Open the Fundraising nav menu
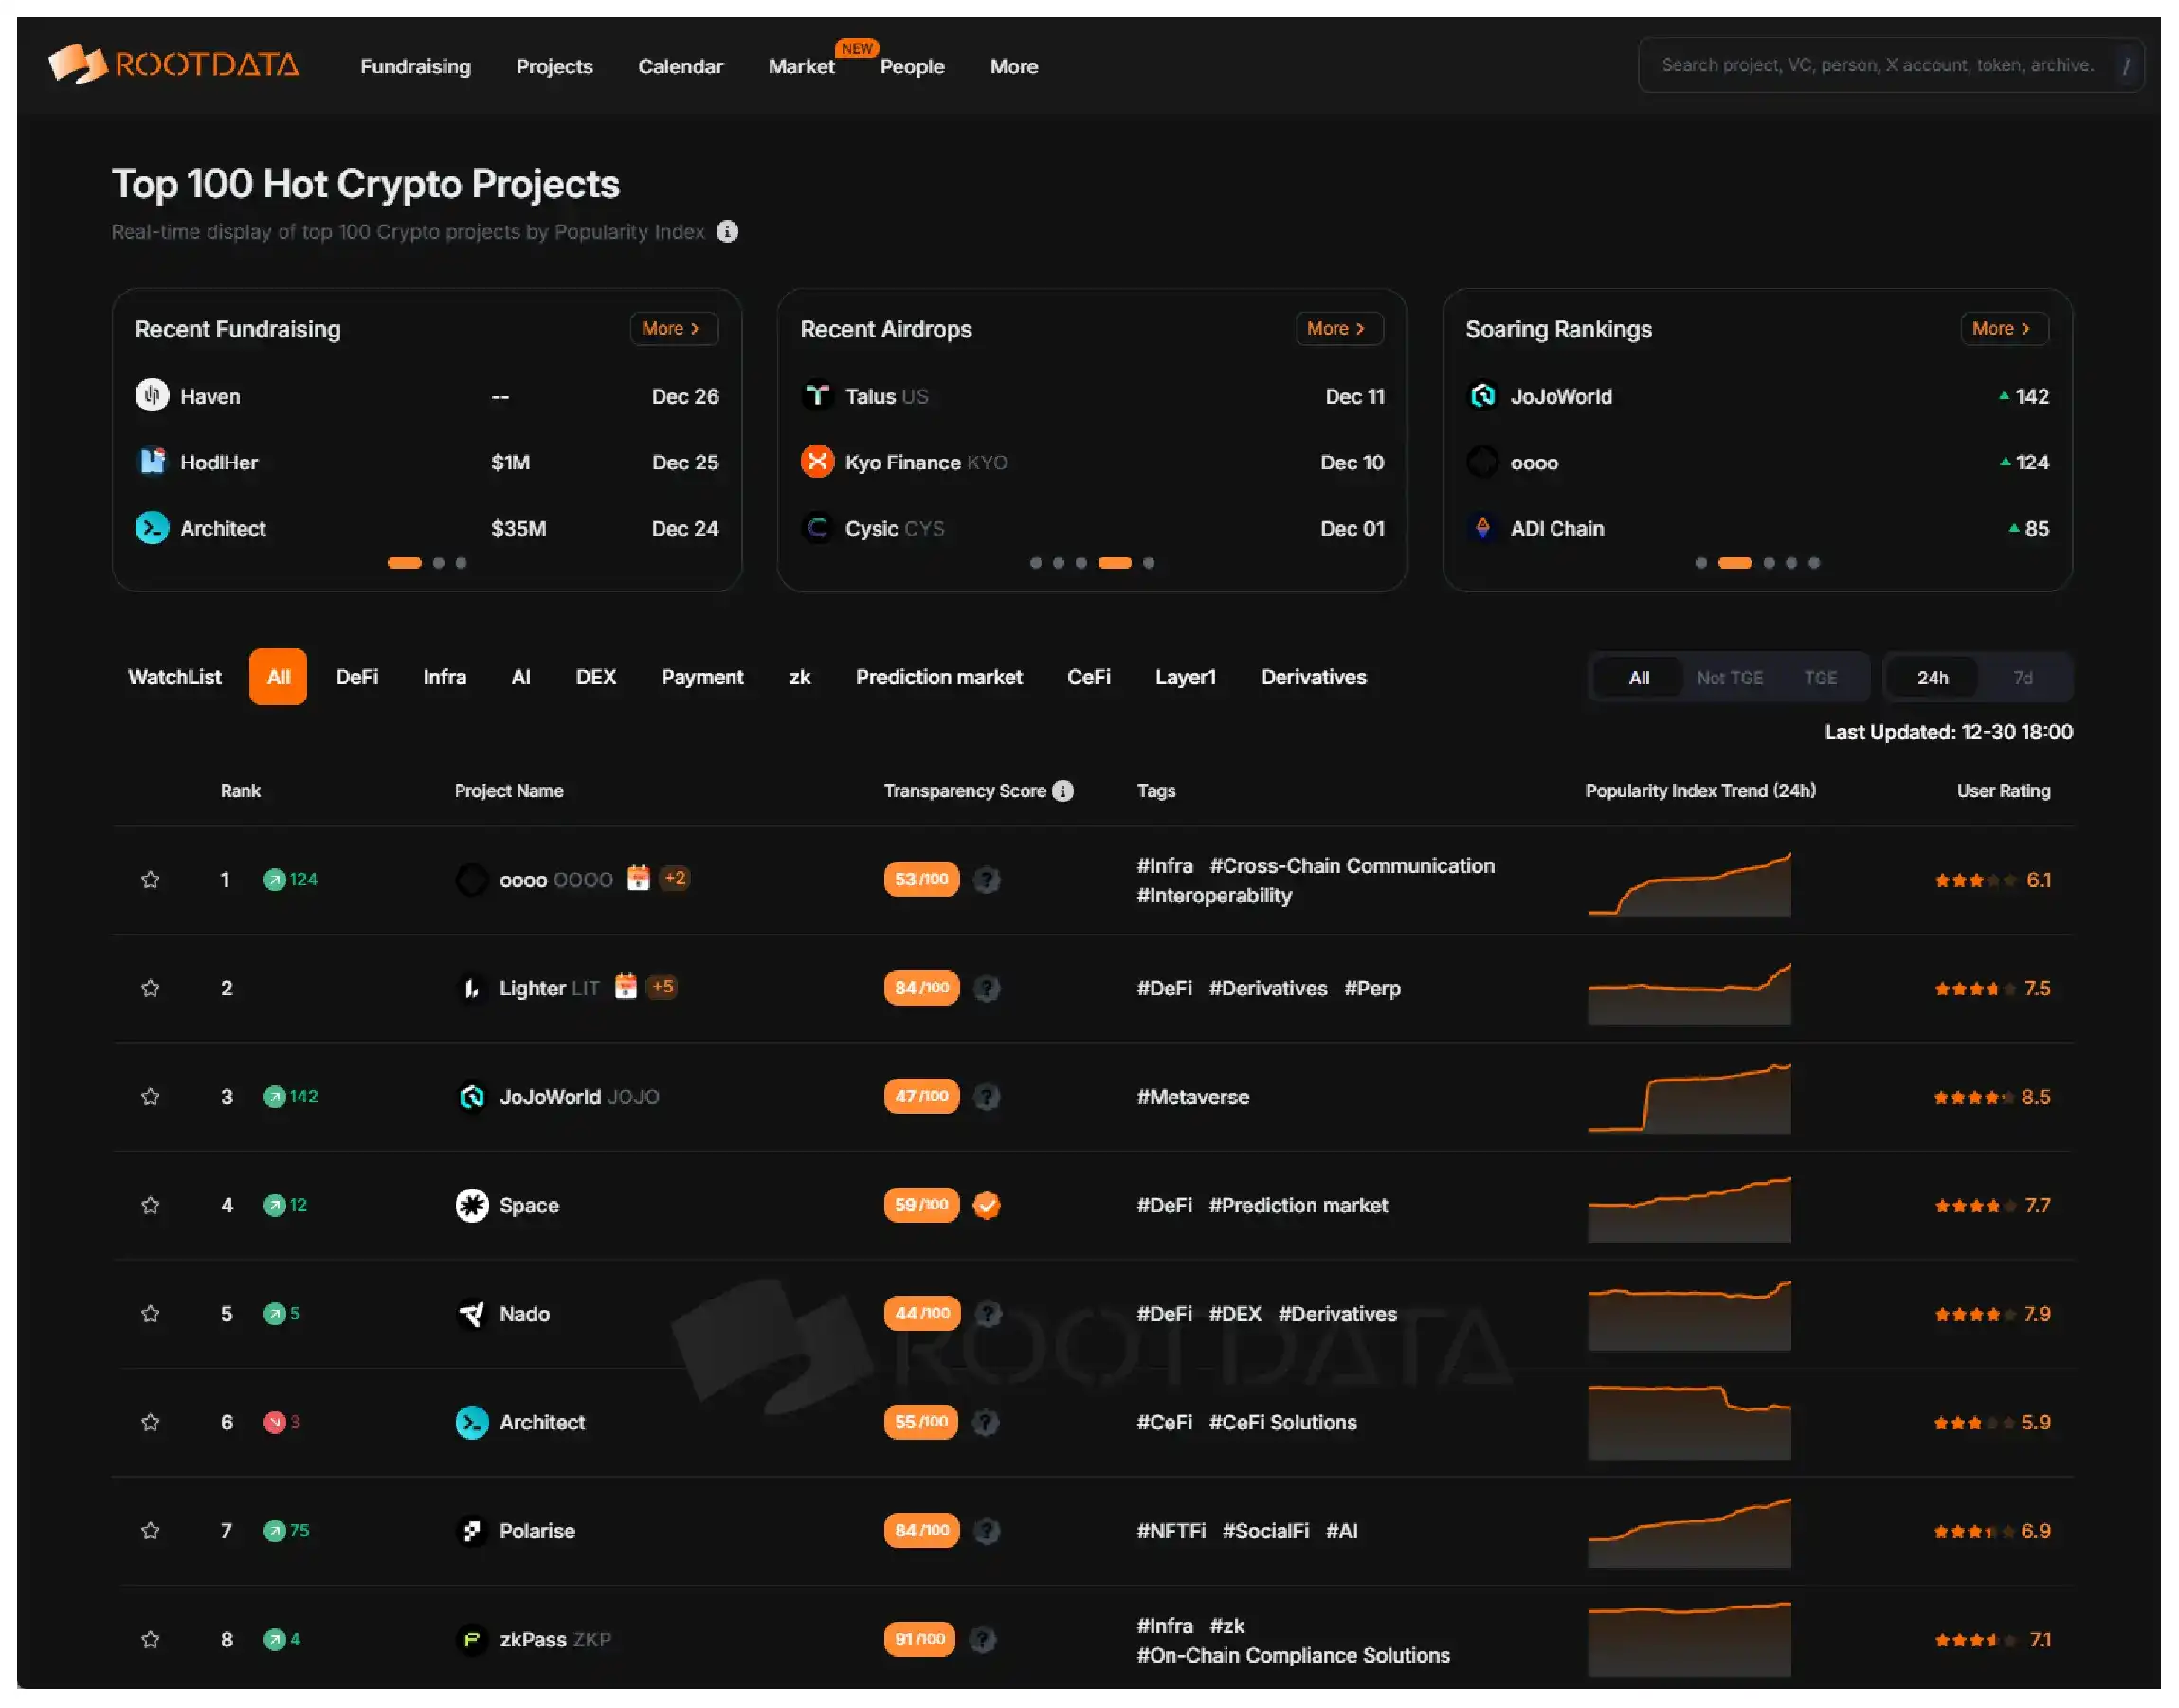 click(415, 66)
